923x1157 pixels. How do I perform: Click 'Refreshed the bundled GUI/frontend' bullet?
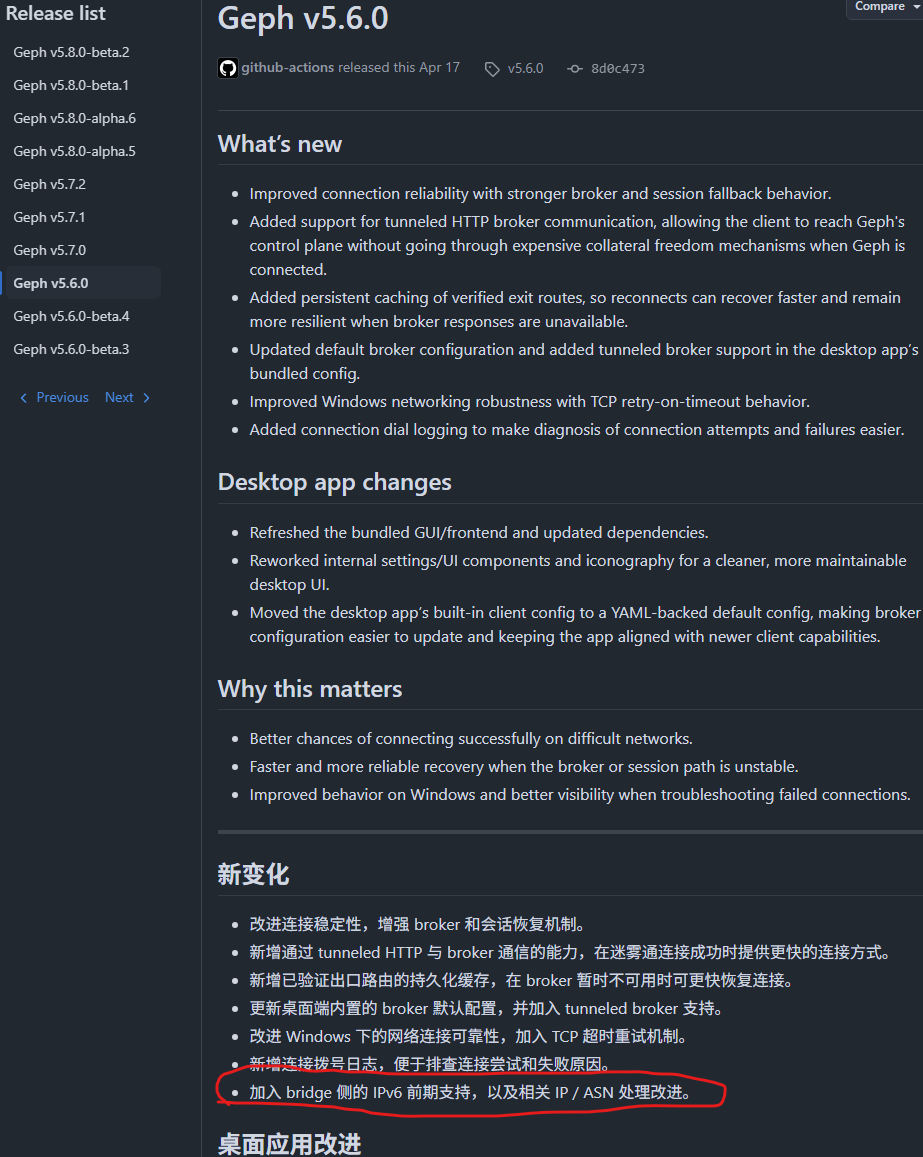(x=478, y=533)
